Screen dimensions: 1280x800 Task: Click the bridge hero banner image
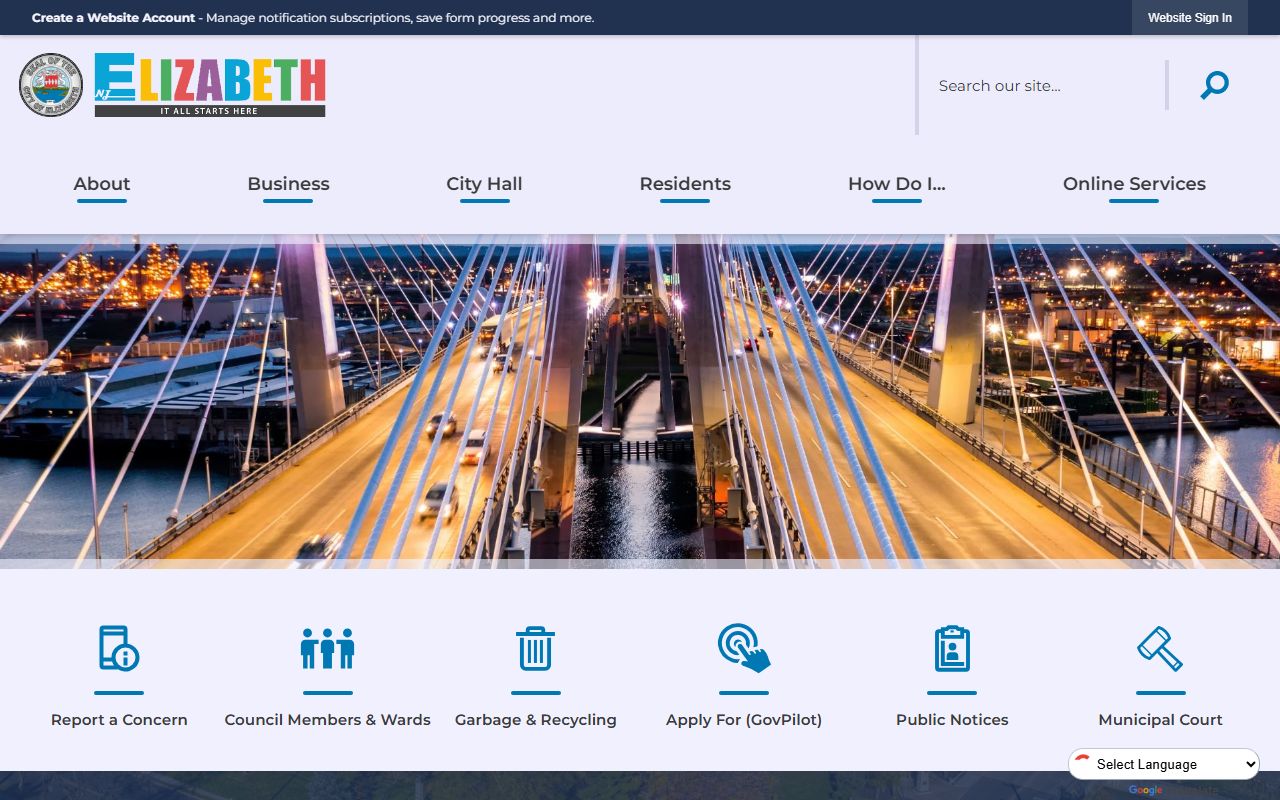pos(640,401)
